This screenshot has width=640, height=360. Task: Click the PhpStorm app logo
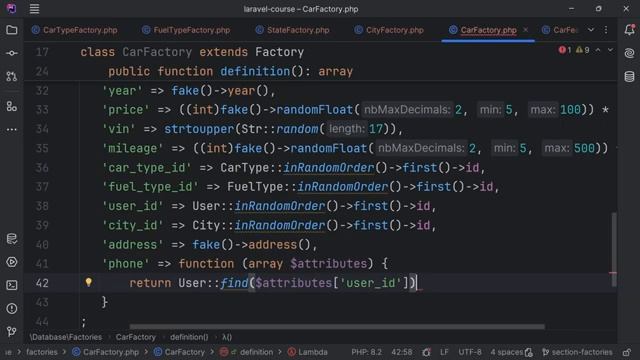pos(11,9)
